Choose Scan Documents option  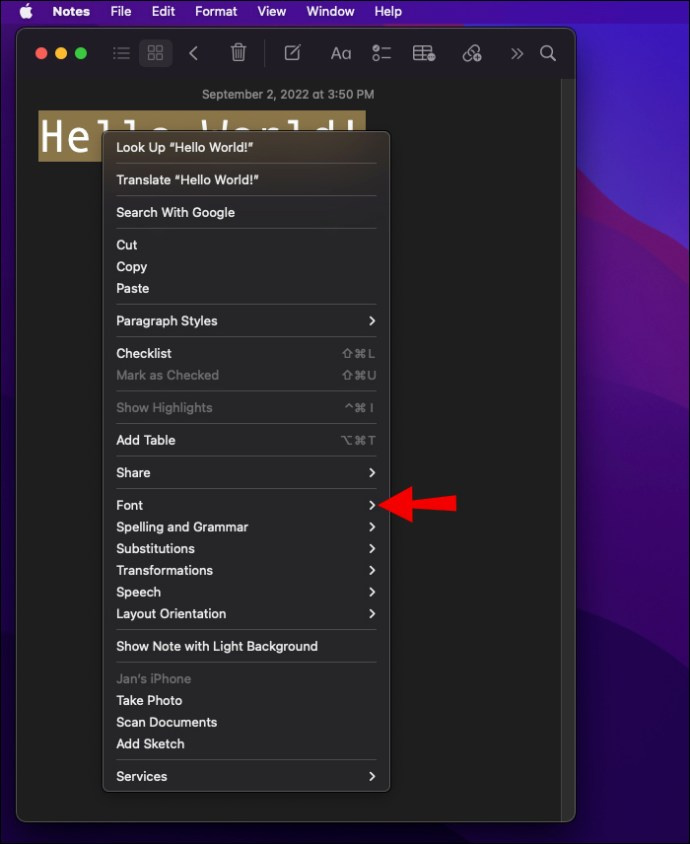pyautogui.click(x=246, y=722)
